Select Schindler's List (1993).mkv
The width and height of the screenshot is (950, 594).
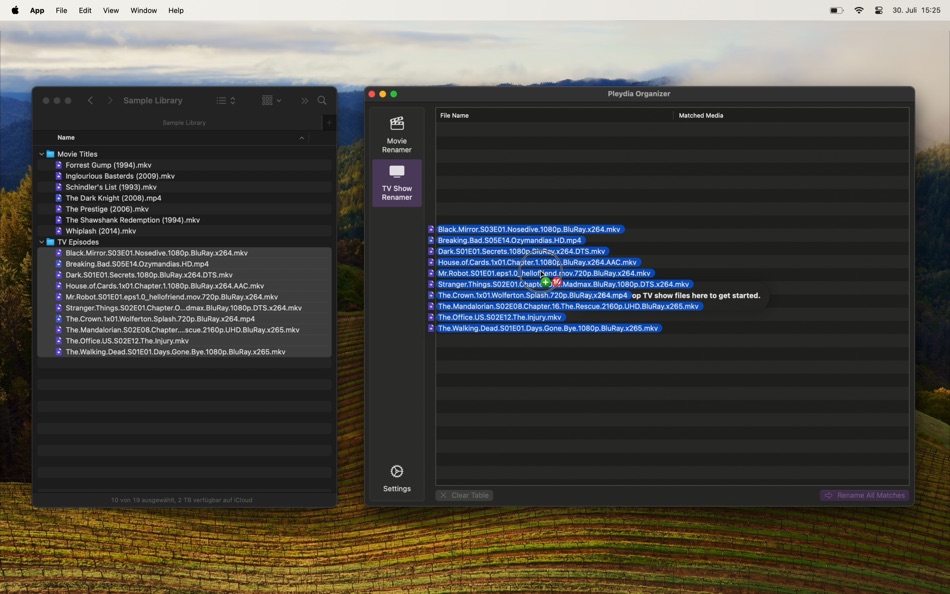pos(184,187)
